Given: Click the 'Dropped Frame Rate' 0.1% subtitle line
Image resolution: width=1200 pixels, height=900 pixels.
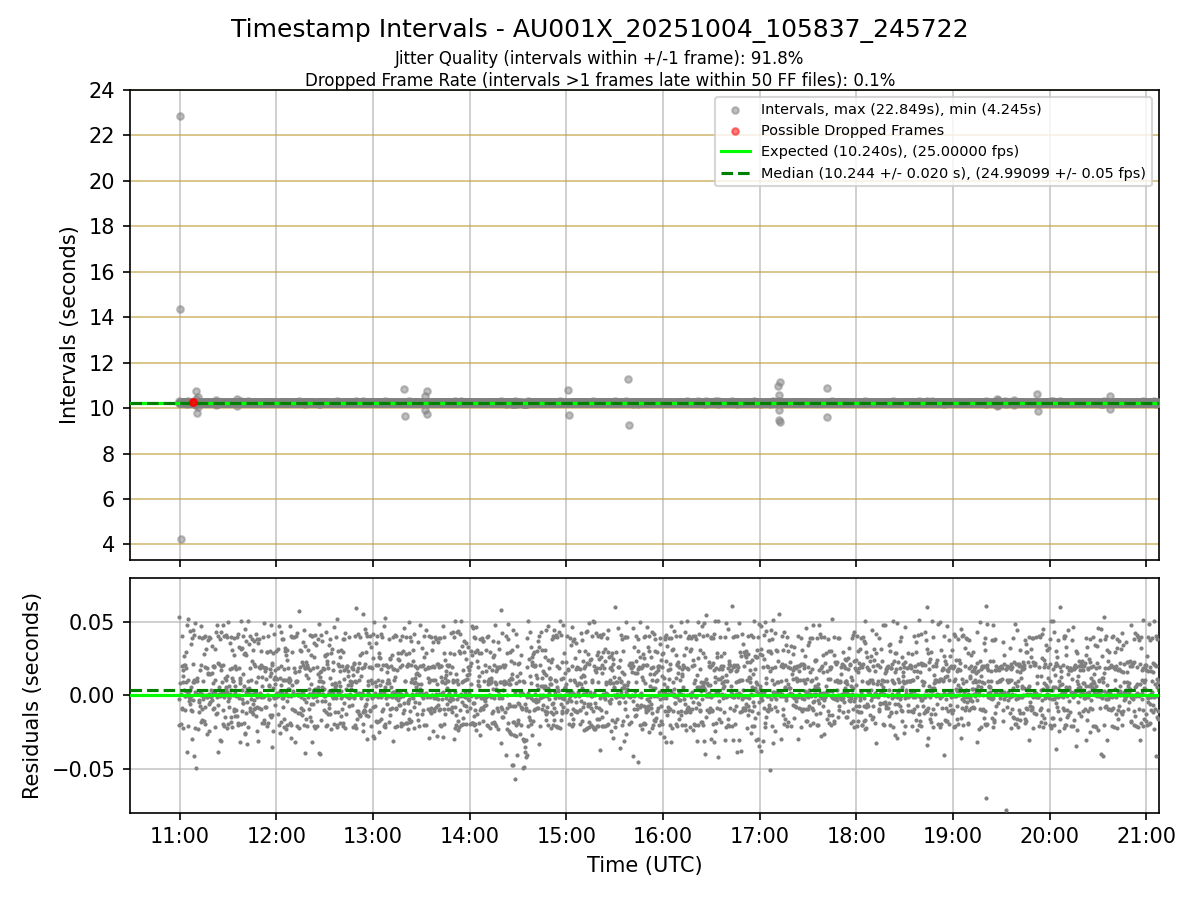Looking at the screenshot, I should pyautogui.click(x=599, y=79).
